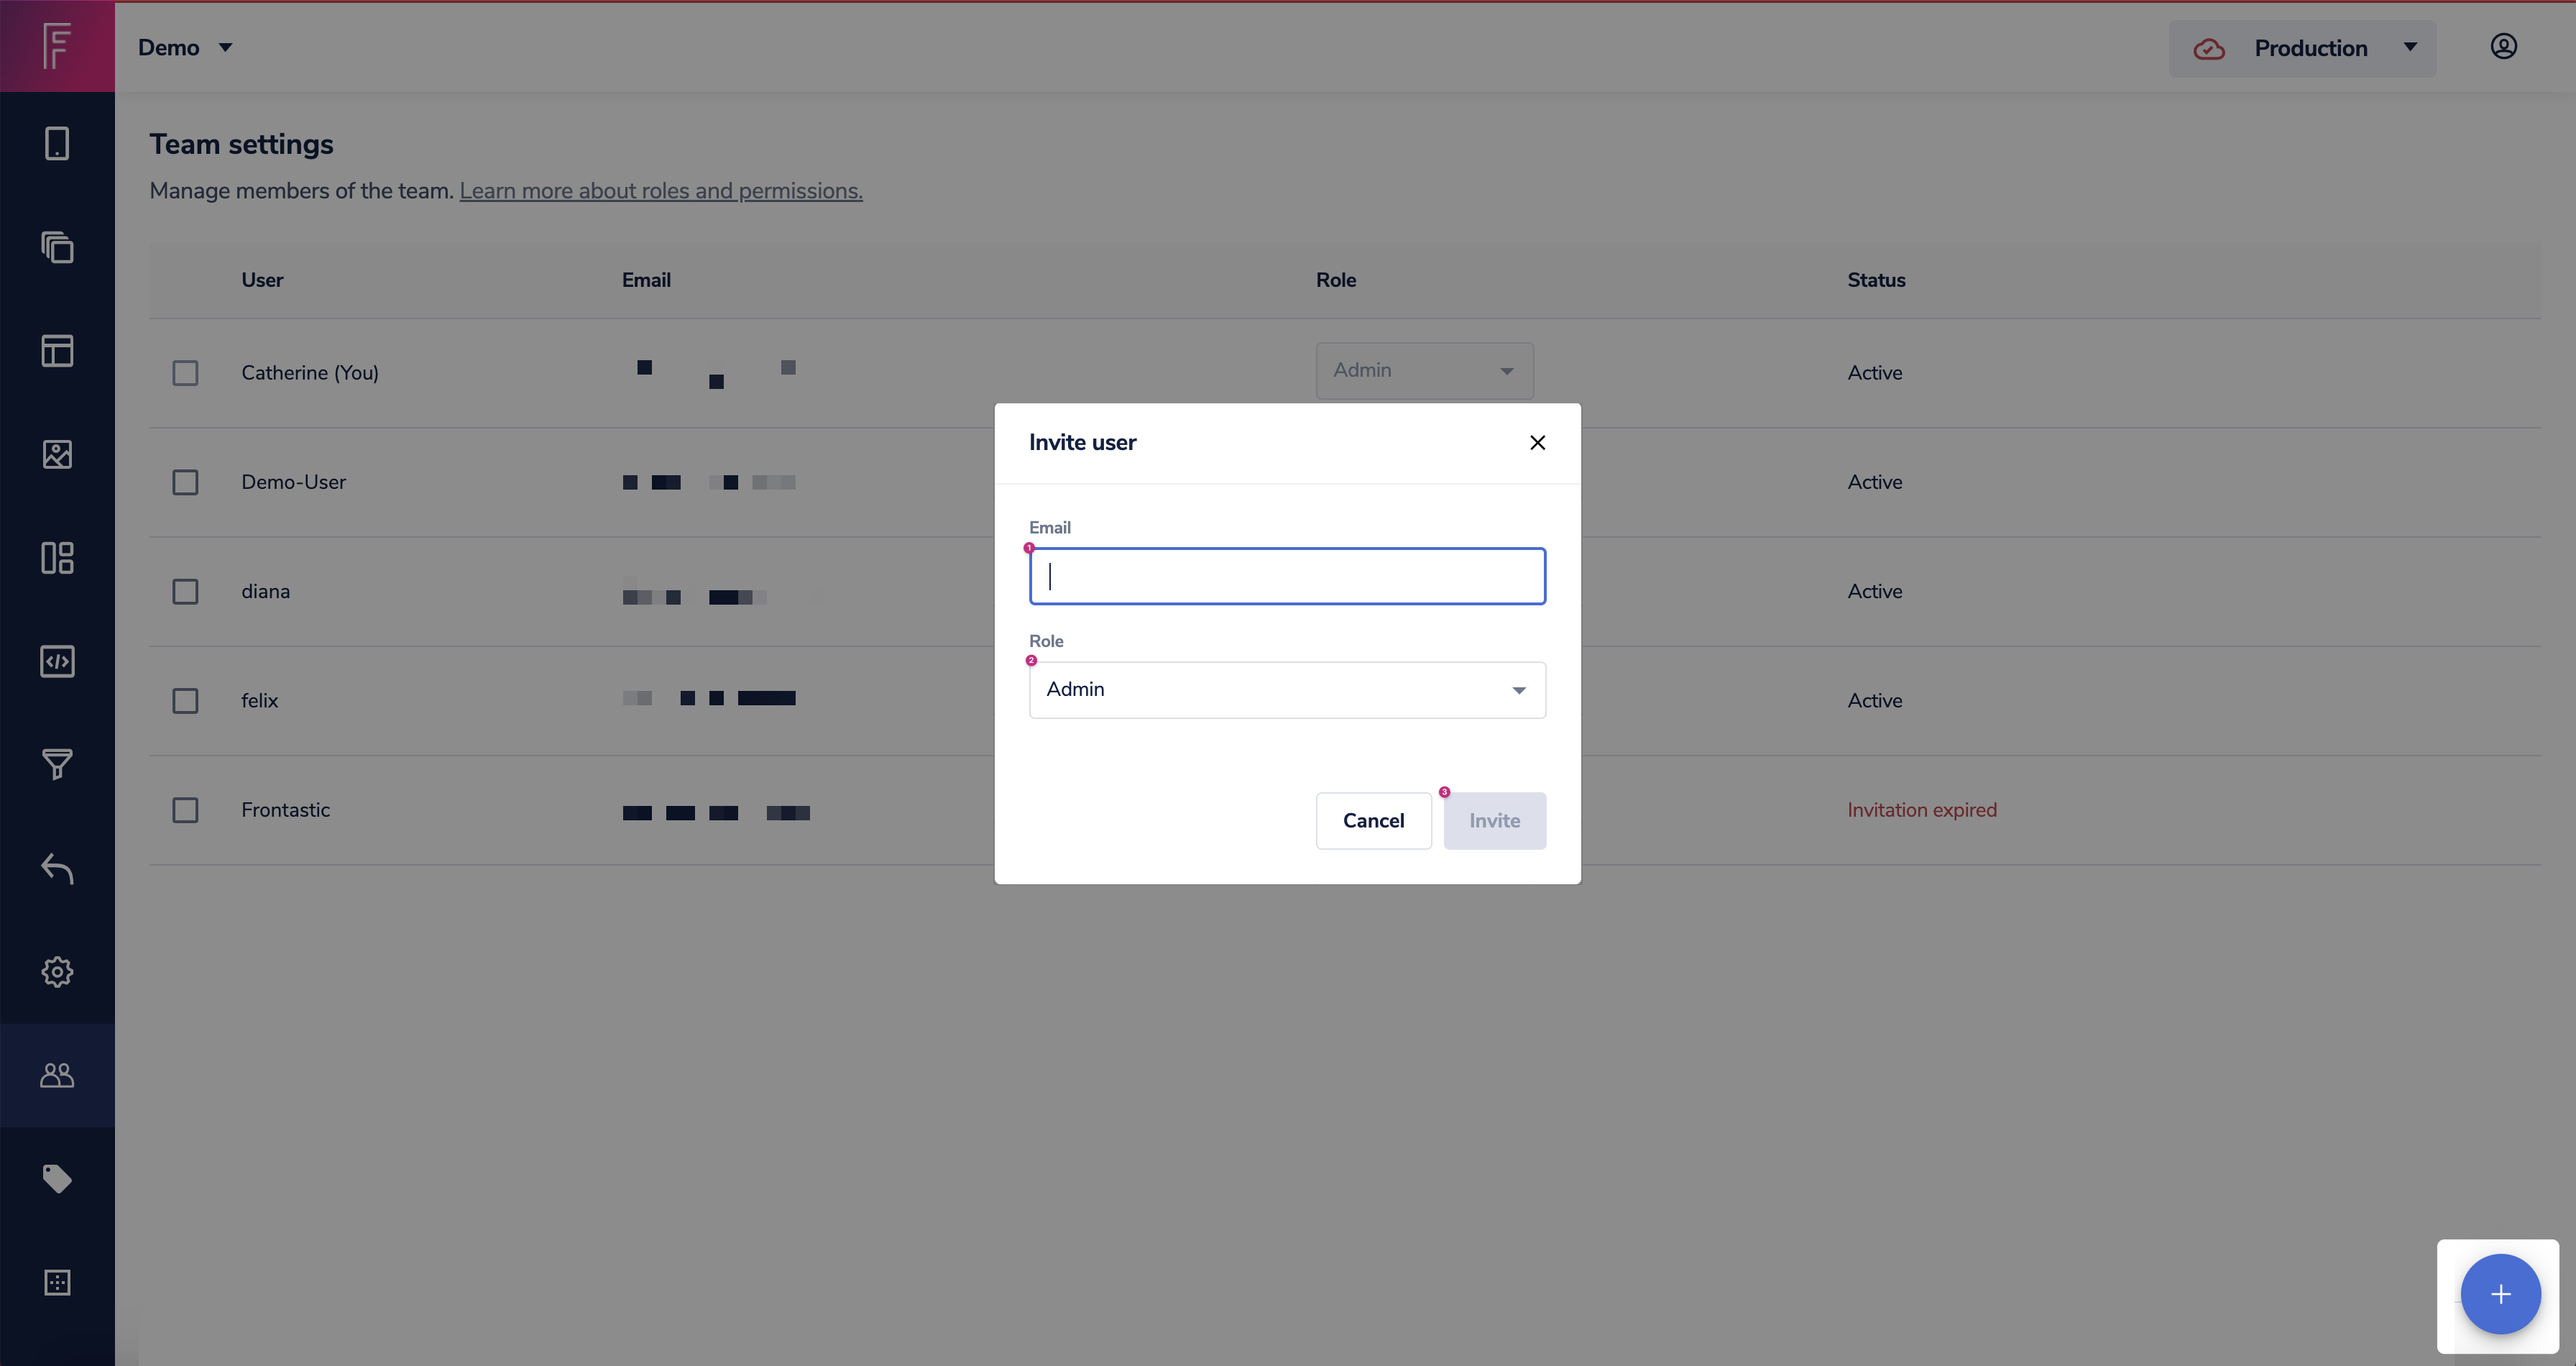2576x1366 pixels.
Task: Click the Team settings heading
Action: (241, 144)
